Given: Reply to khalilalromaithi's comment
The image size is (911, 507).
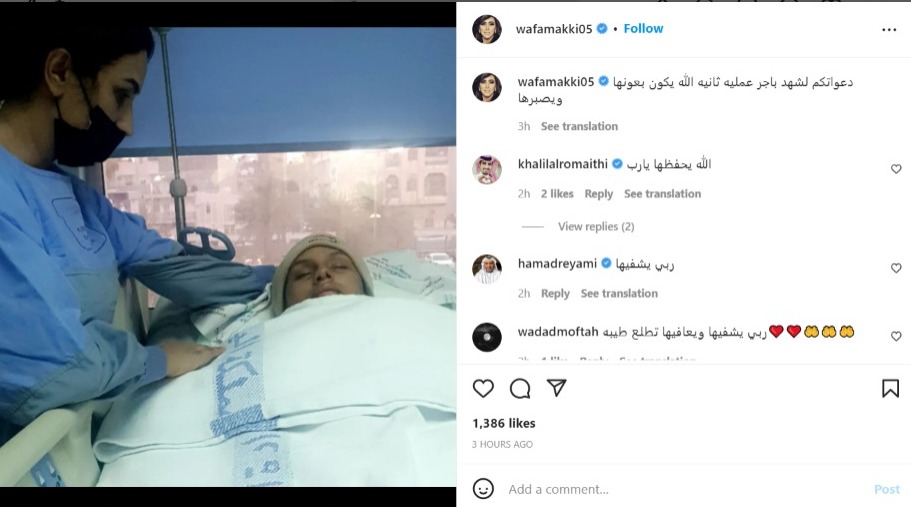Looking at the screenshot, I should click(x=598, y=194).
